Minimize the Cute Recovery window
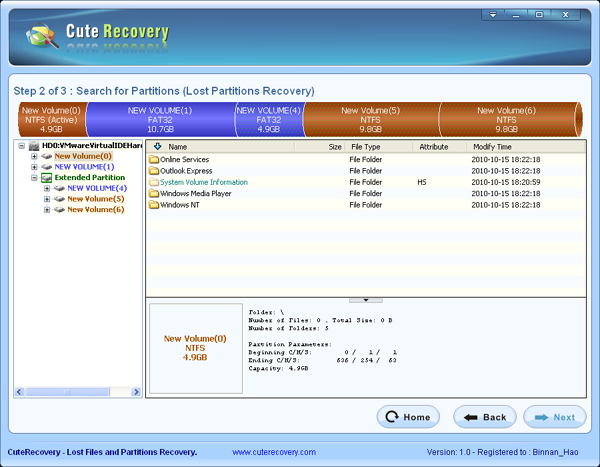The height and width of the screenshot is (467, 600). click(x=516, y=15)
